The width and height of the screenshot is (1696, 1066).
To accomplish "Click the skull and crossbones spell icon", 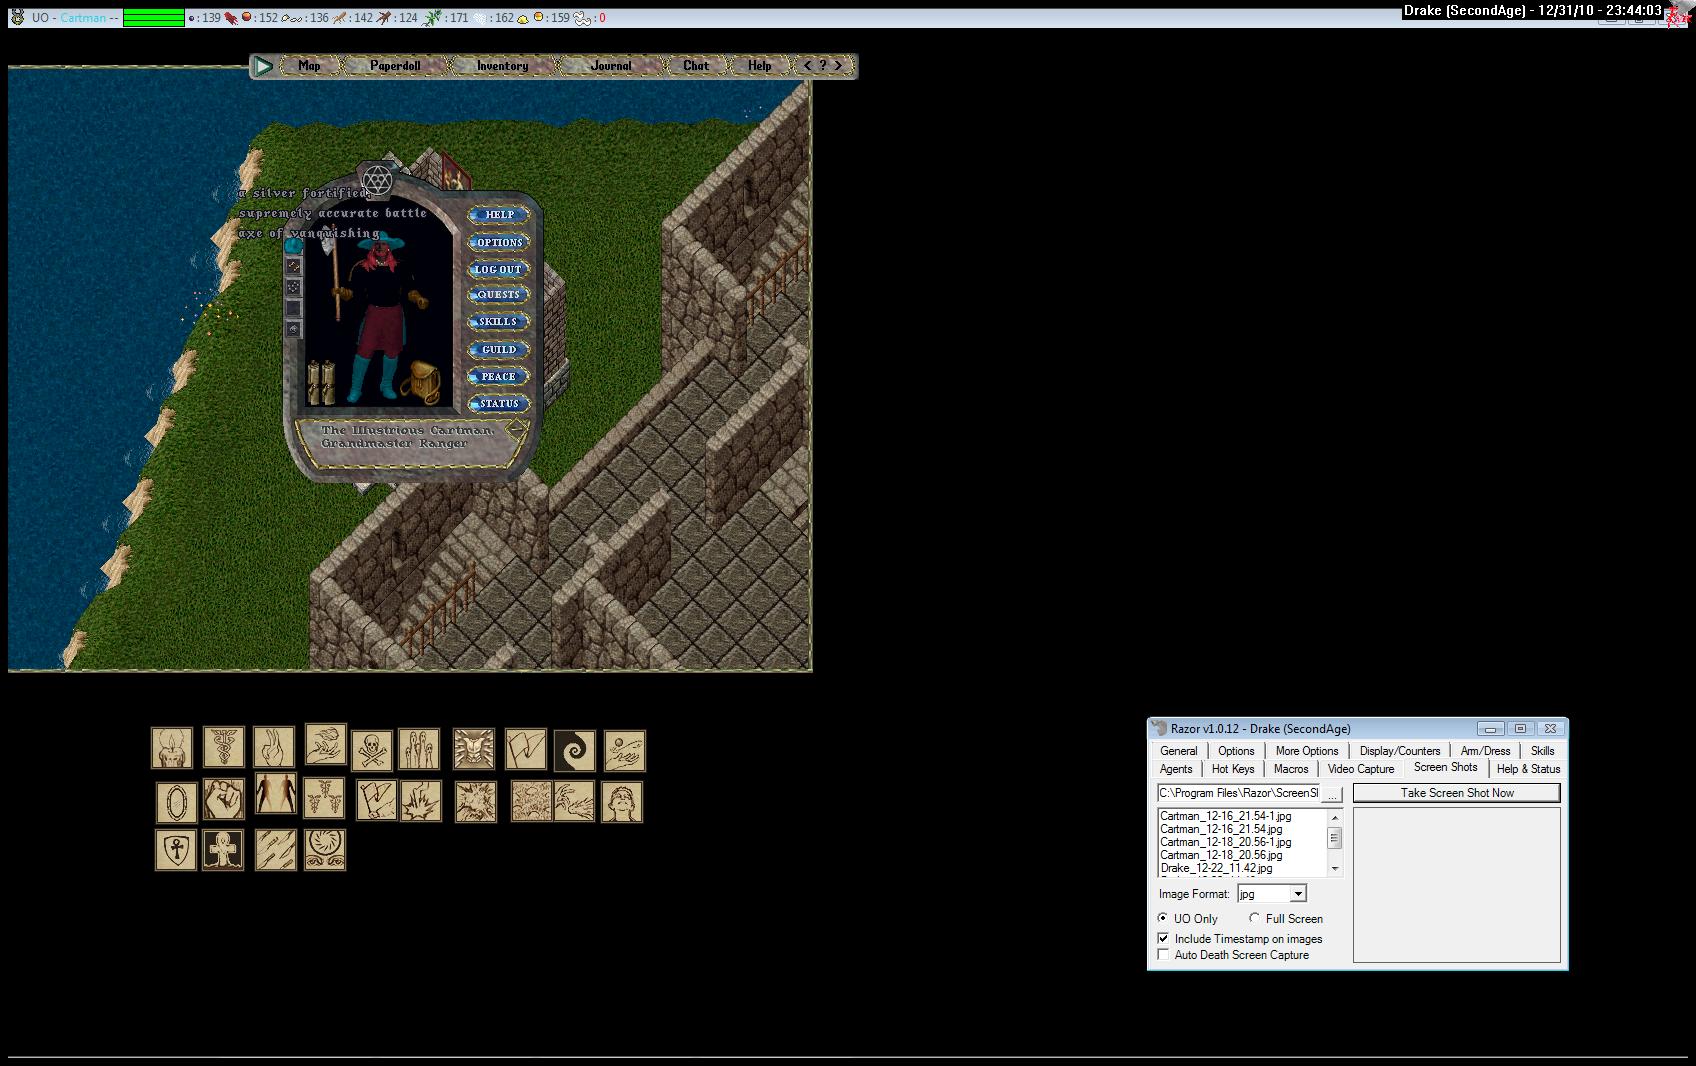I will pyautogui.click(x=372, y=750).
